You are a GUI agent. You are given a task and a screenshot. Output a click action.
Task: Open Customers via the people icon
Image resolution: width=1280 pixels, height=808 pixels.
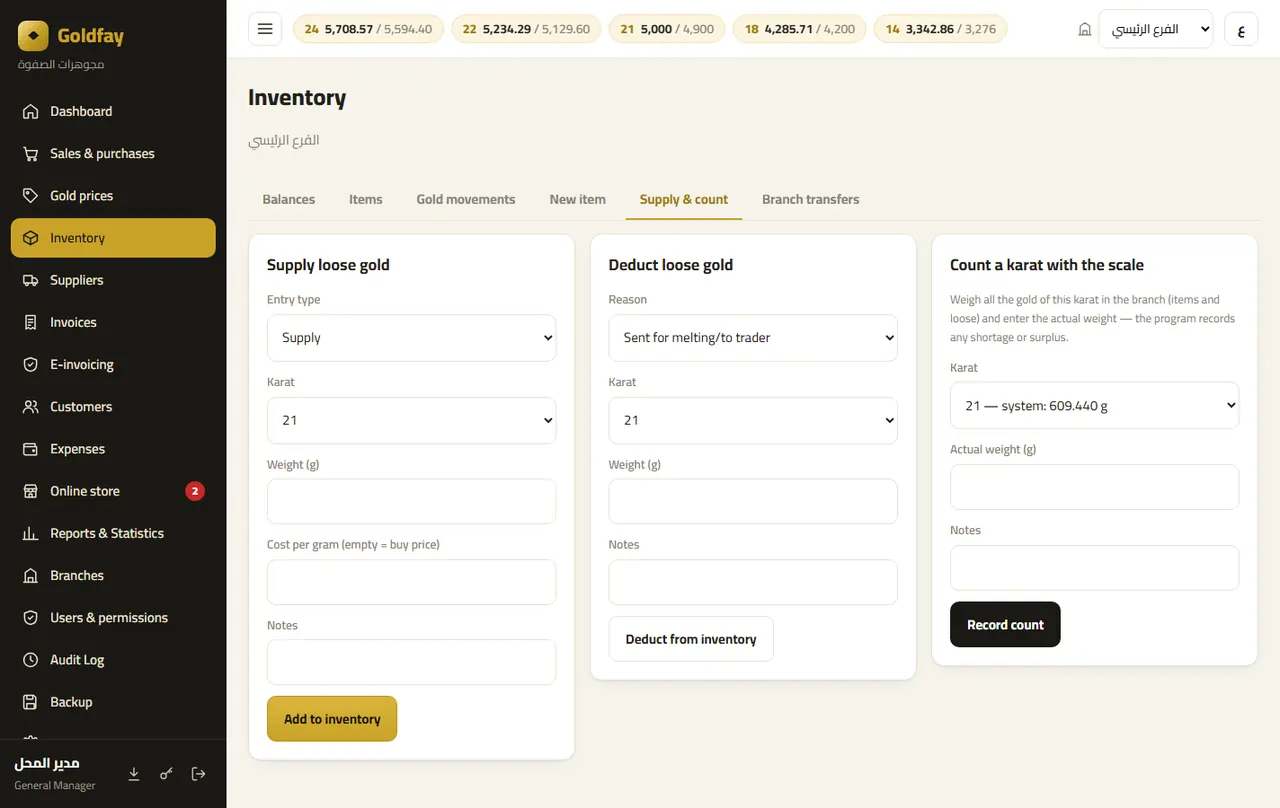[x=31, y=407]
